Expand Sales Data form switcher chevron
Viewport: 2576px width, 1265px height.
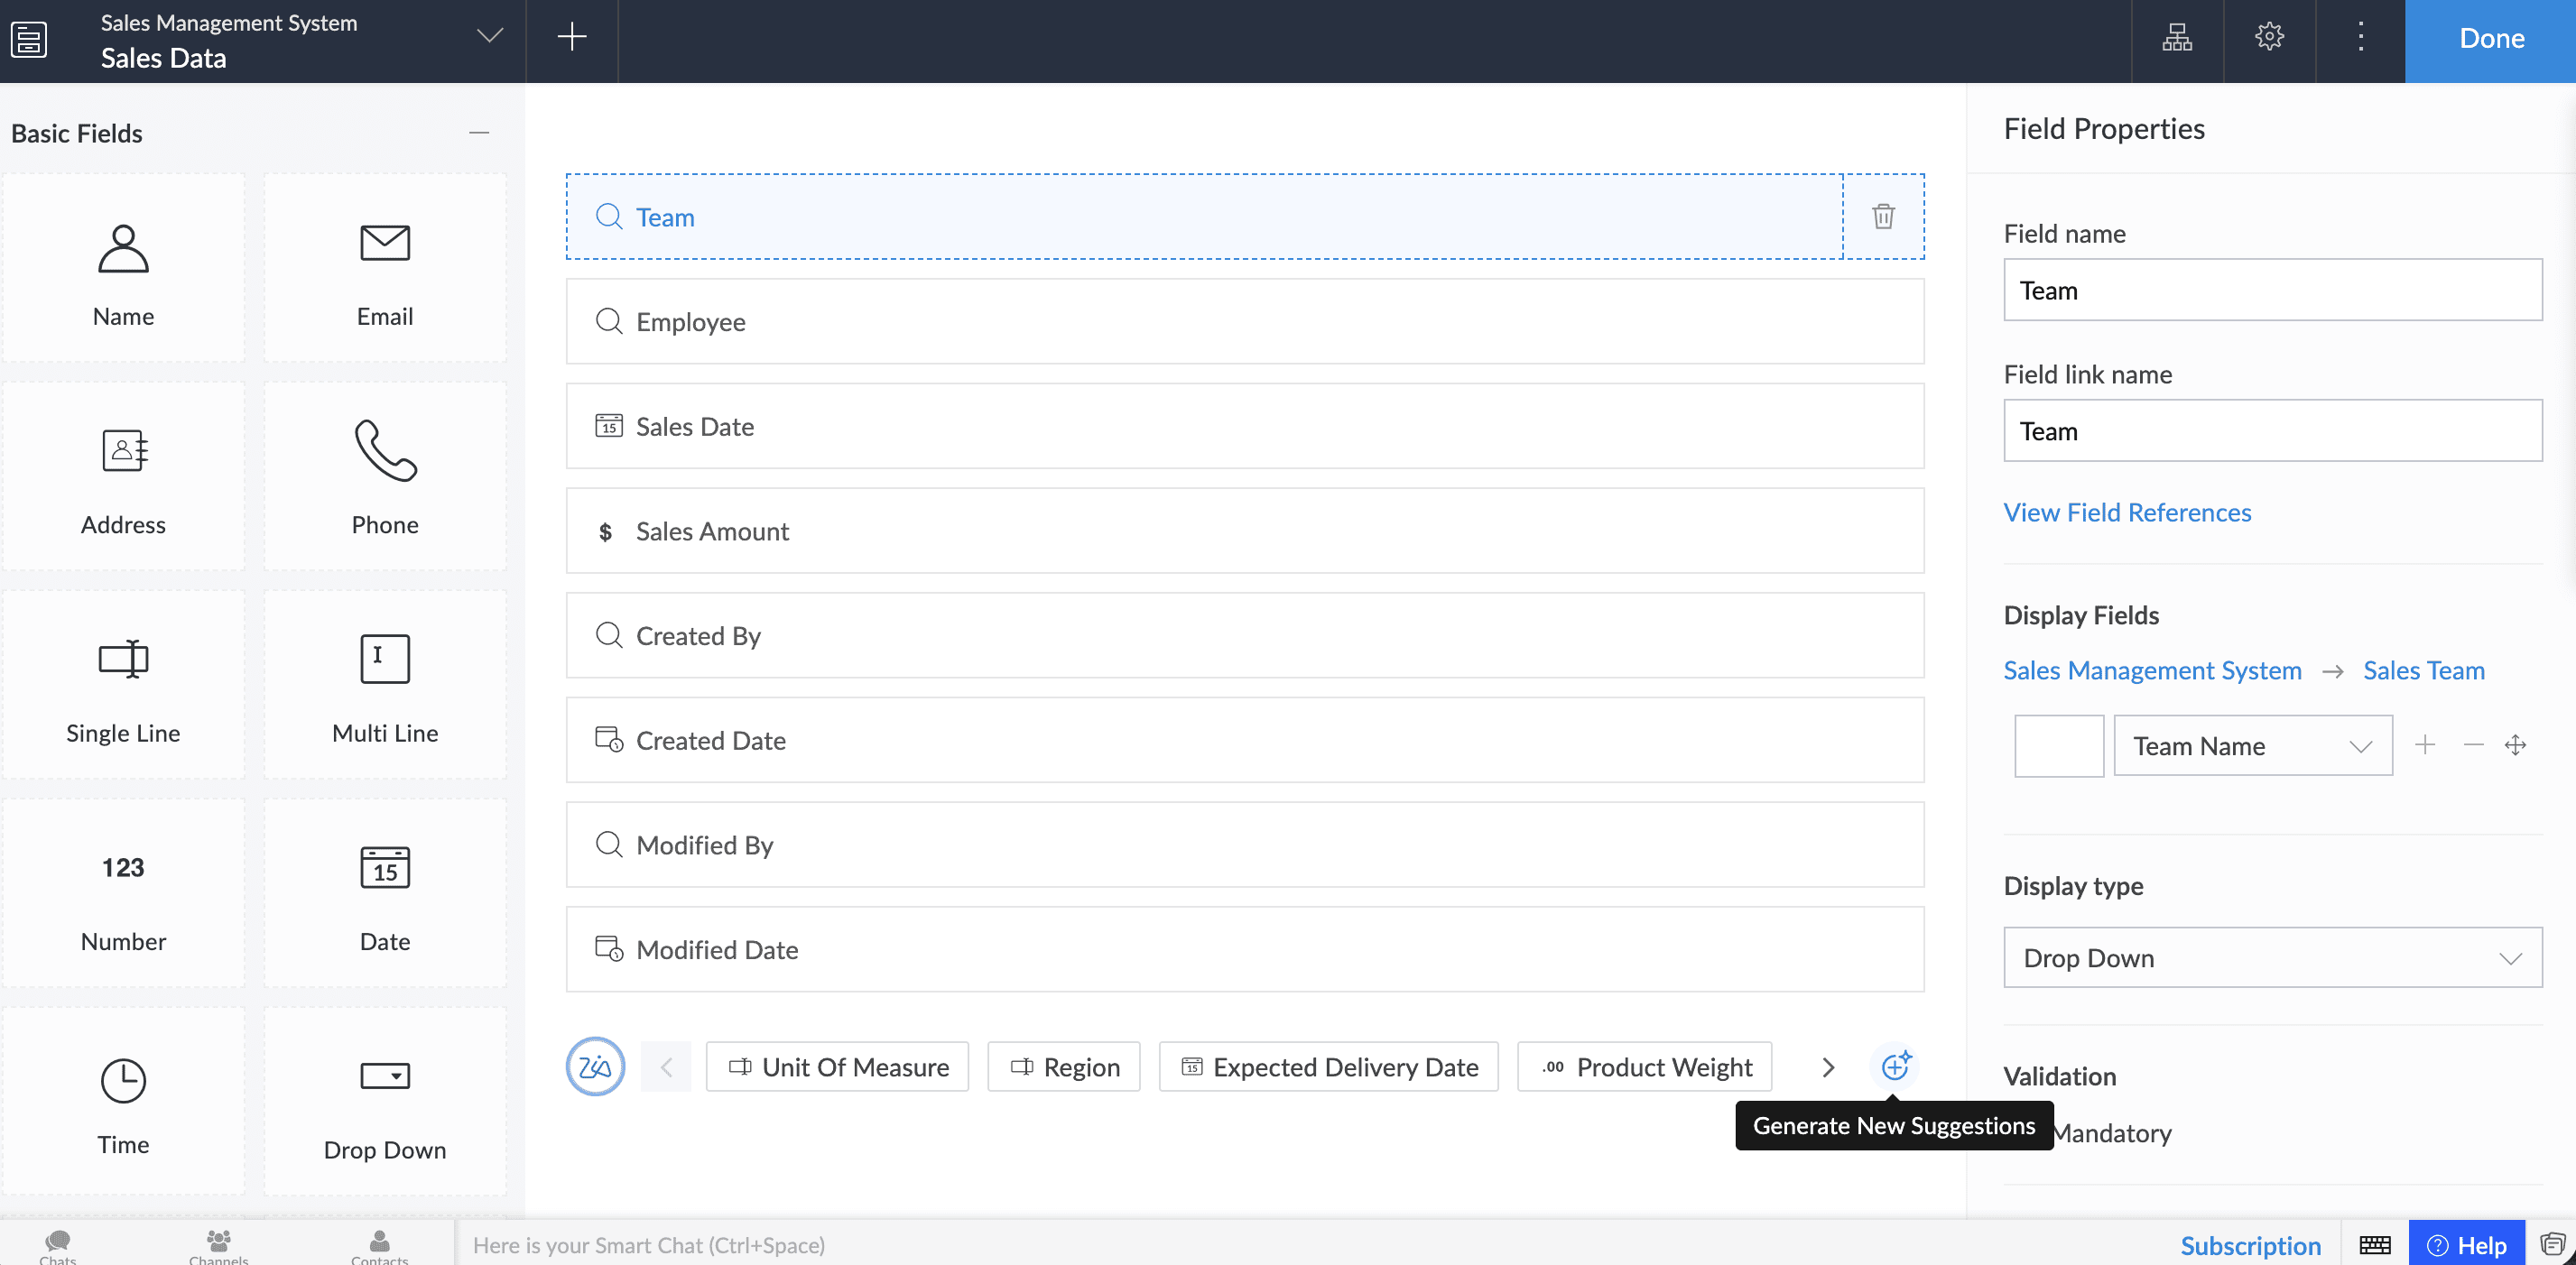(x=489, y=37)
